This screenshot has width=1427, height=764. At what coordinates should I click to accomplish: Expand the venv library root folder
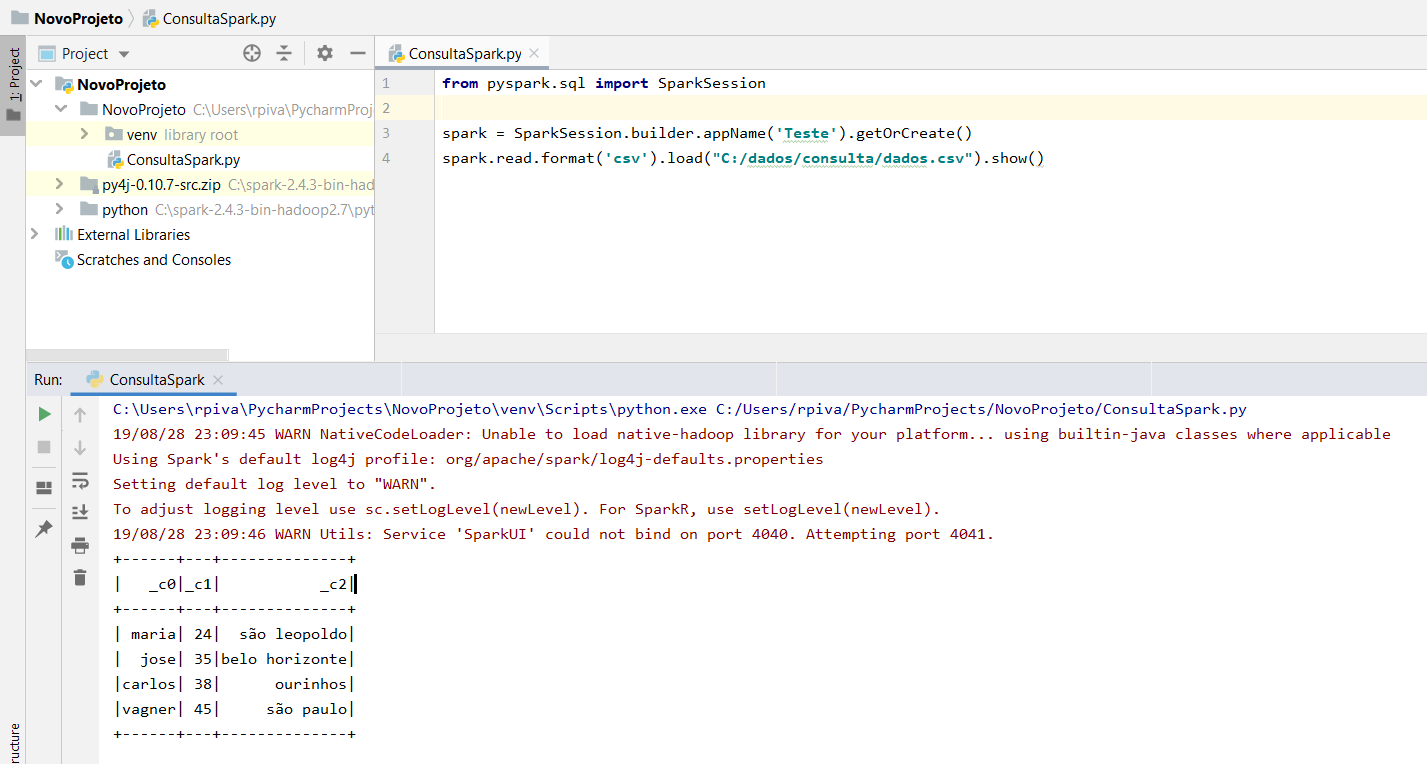click(x=84, y=134)
